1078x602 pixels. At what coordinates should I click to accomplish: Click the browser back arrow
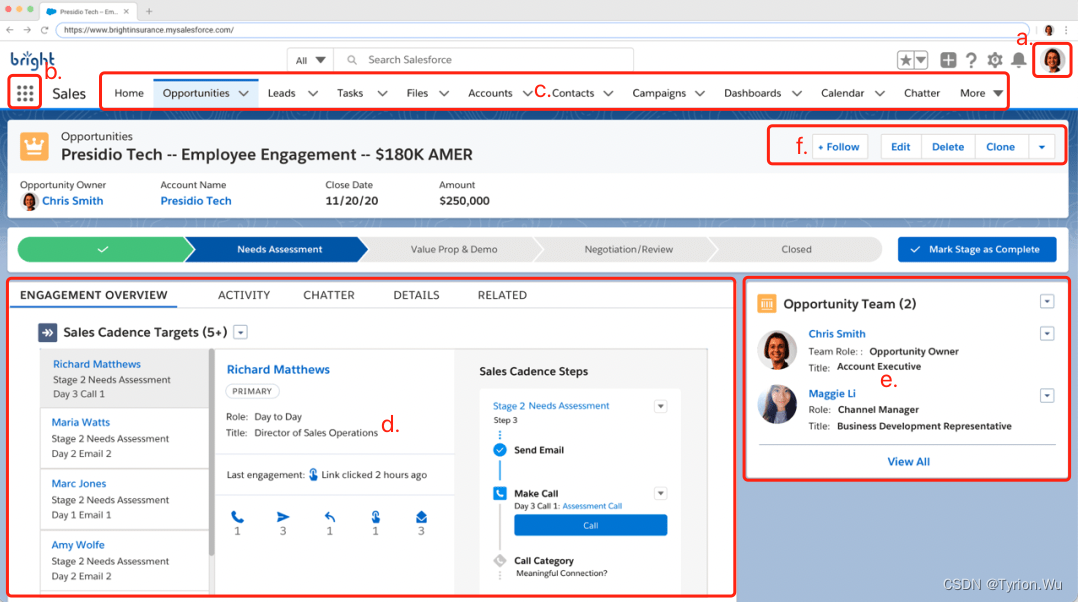pyautogui.click(x=10, y=30)
